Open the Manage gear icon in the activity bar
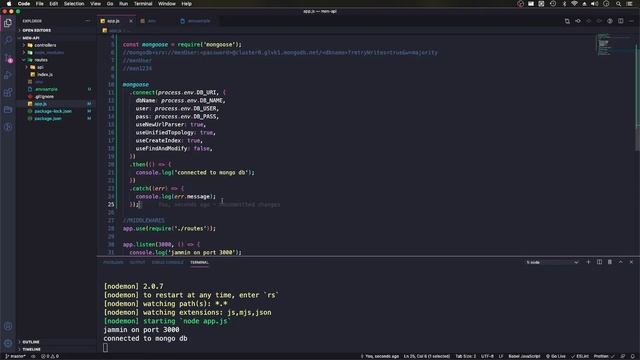Screen dimensions: 640x360 point(8,343)
